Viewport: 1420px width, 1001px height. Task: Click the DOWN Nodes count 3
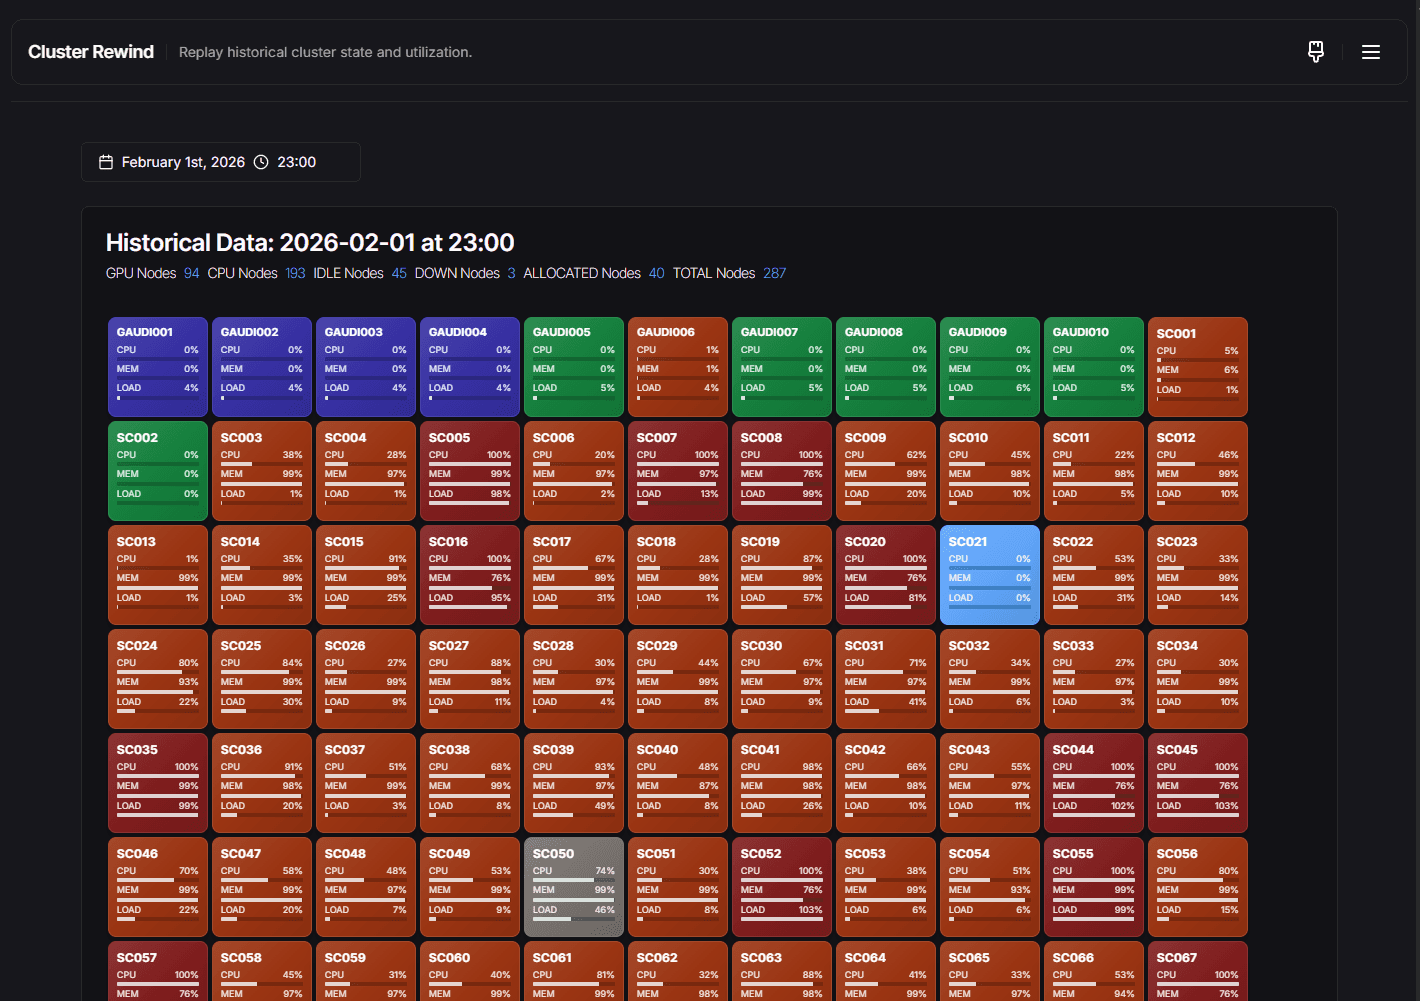[511, 273]
